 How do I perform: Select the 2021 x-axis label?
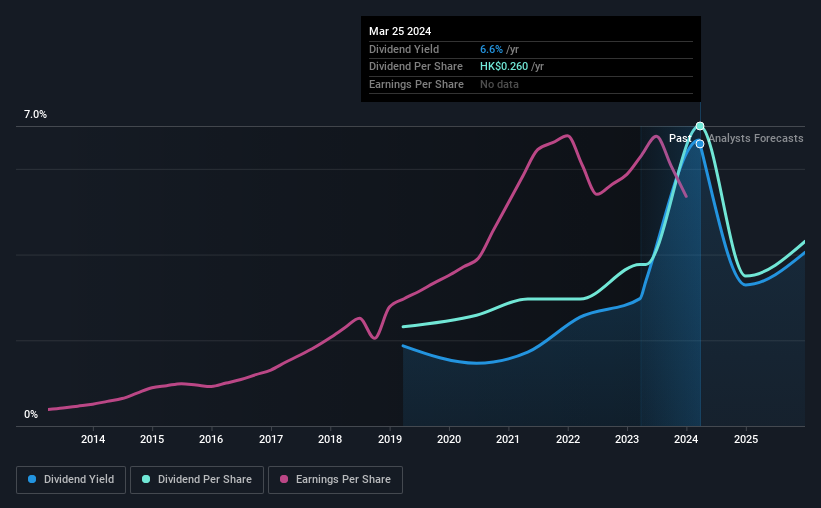[509, 439]
